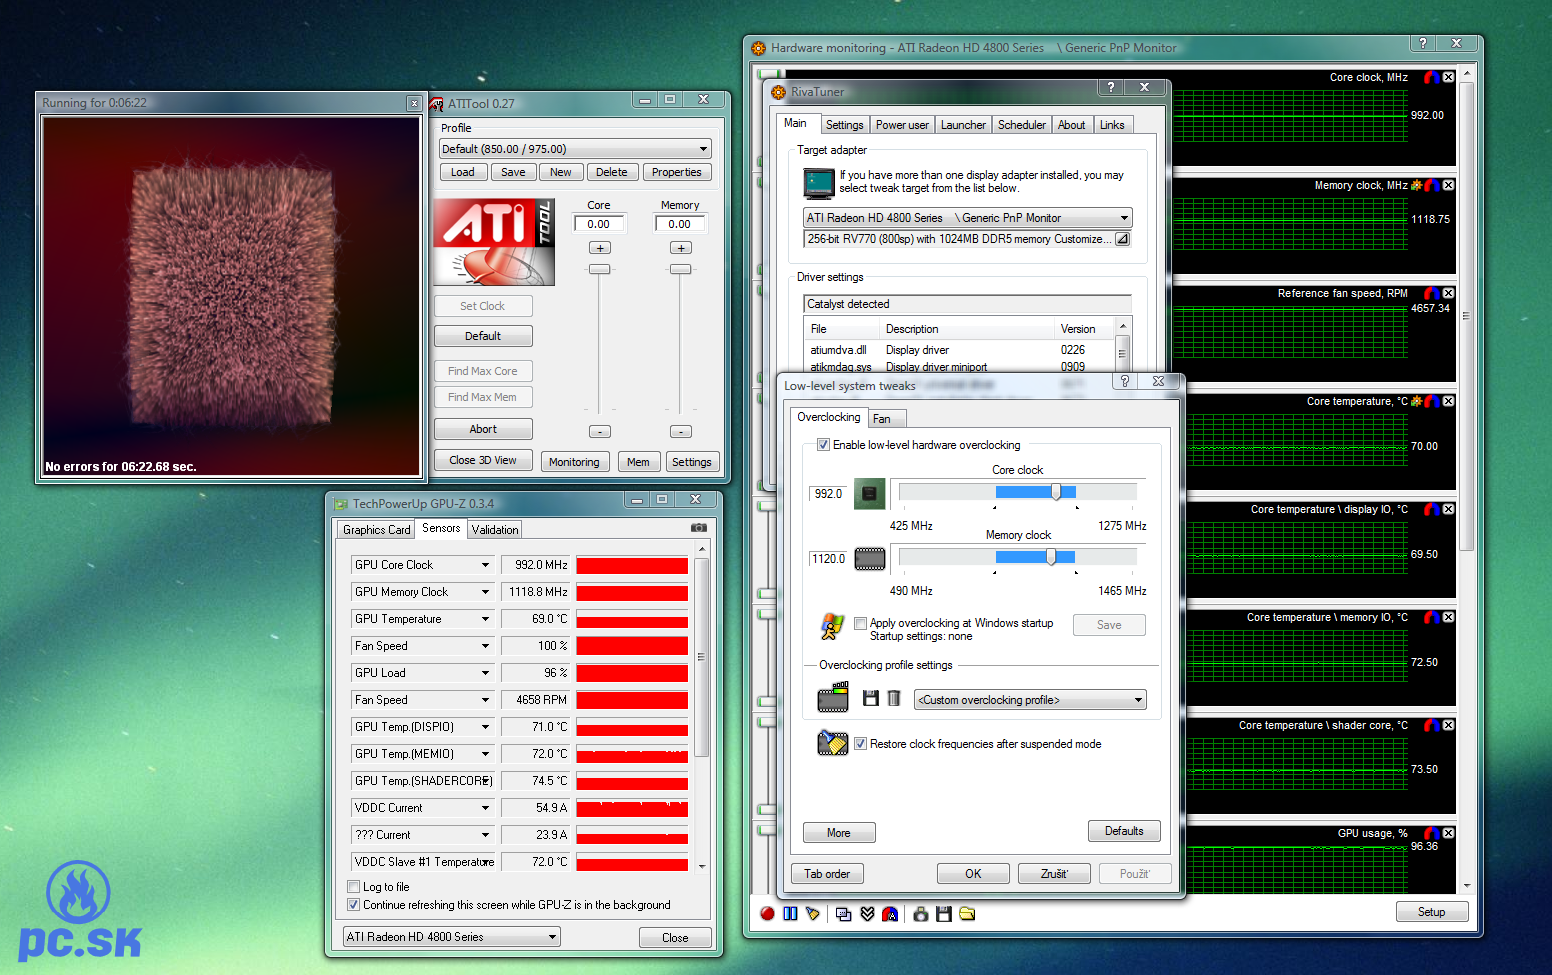The image size is (1552, 975).
Task: Close the GPU usage graph with its X
Action: [x=1448, y=833]
